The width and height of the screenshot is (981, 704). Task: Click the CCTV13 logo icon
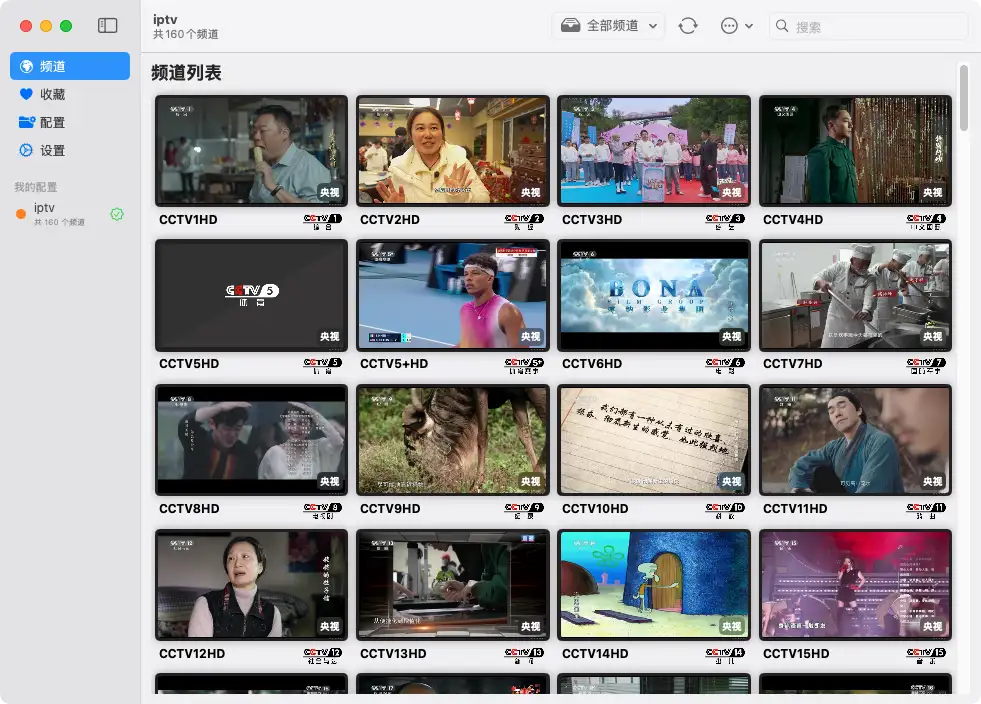click(x=524, y=656)
